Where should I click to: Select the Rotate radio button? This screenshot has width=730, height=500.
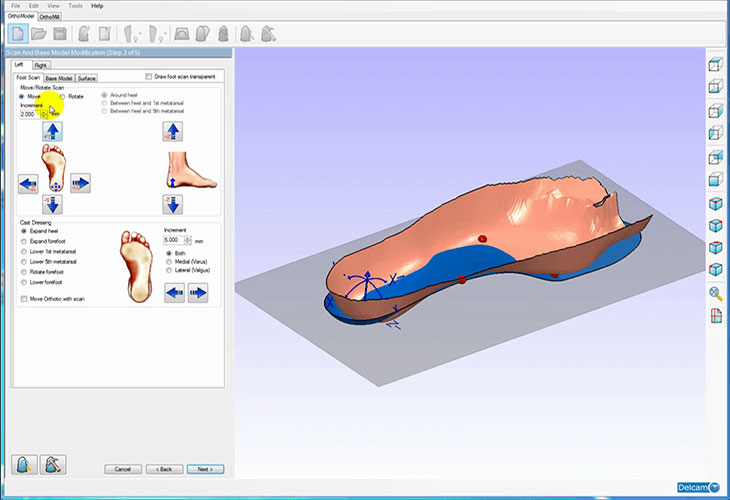pyautogui.click(x=62, y=96)
